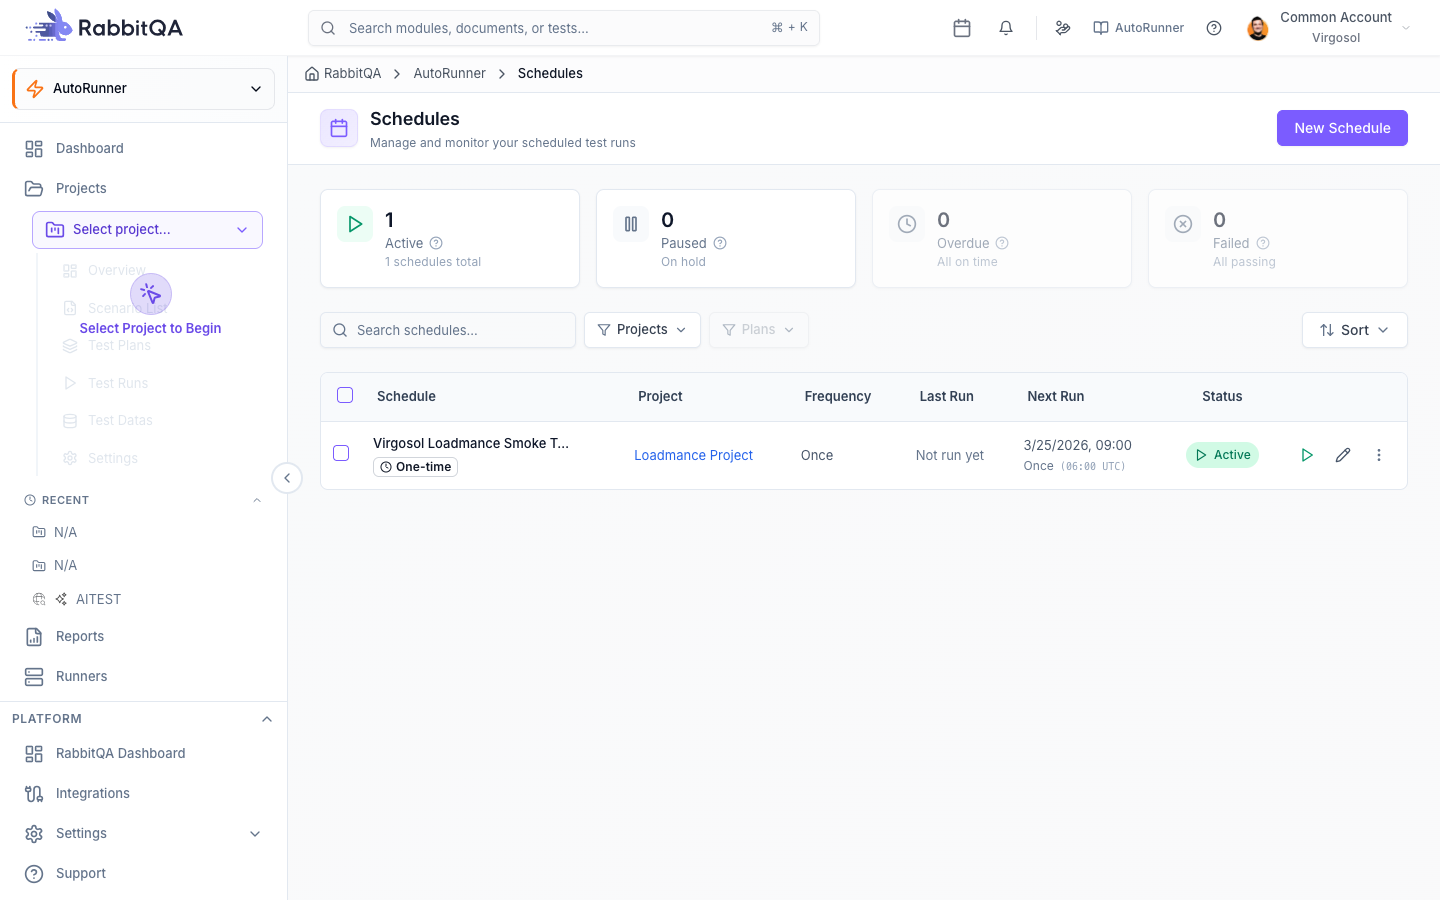The height and width of the screenshot is (900, 1440).
Task: Open the three-dot menu for the Virgosol schedule
Action: 1379,455
